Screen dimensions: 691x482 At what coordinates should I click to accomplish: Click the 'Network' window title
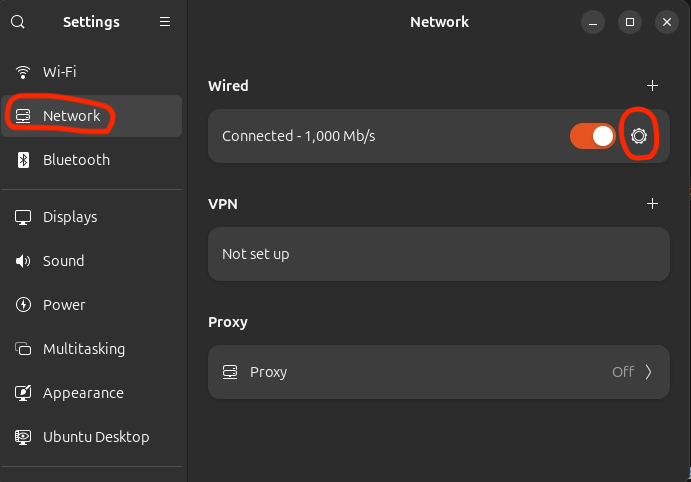click(x=439, y=22)
